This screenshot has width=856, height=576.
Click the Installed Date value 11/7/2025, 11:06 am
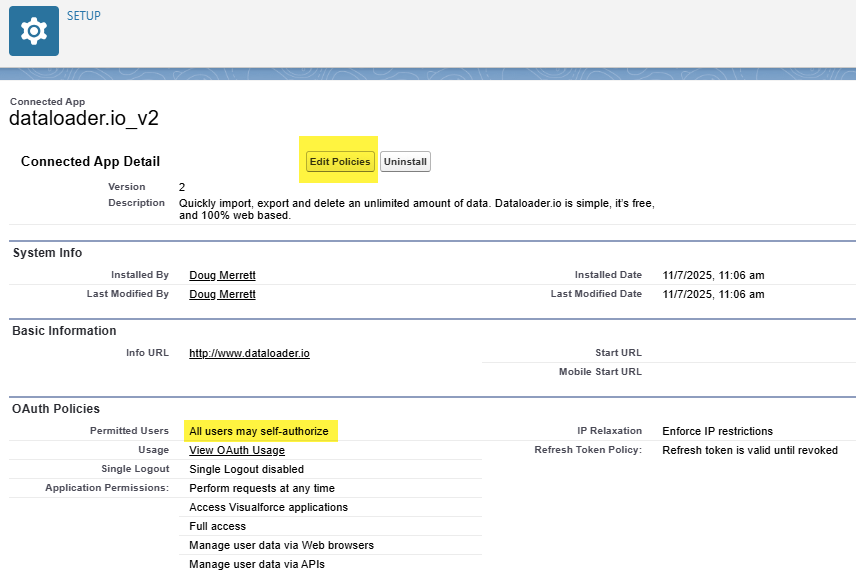[x=713, y=275]
